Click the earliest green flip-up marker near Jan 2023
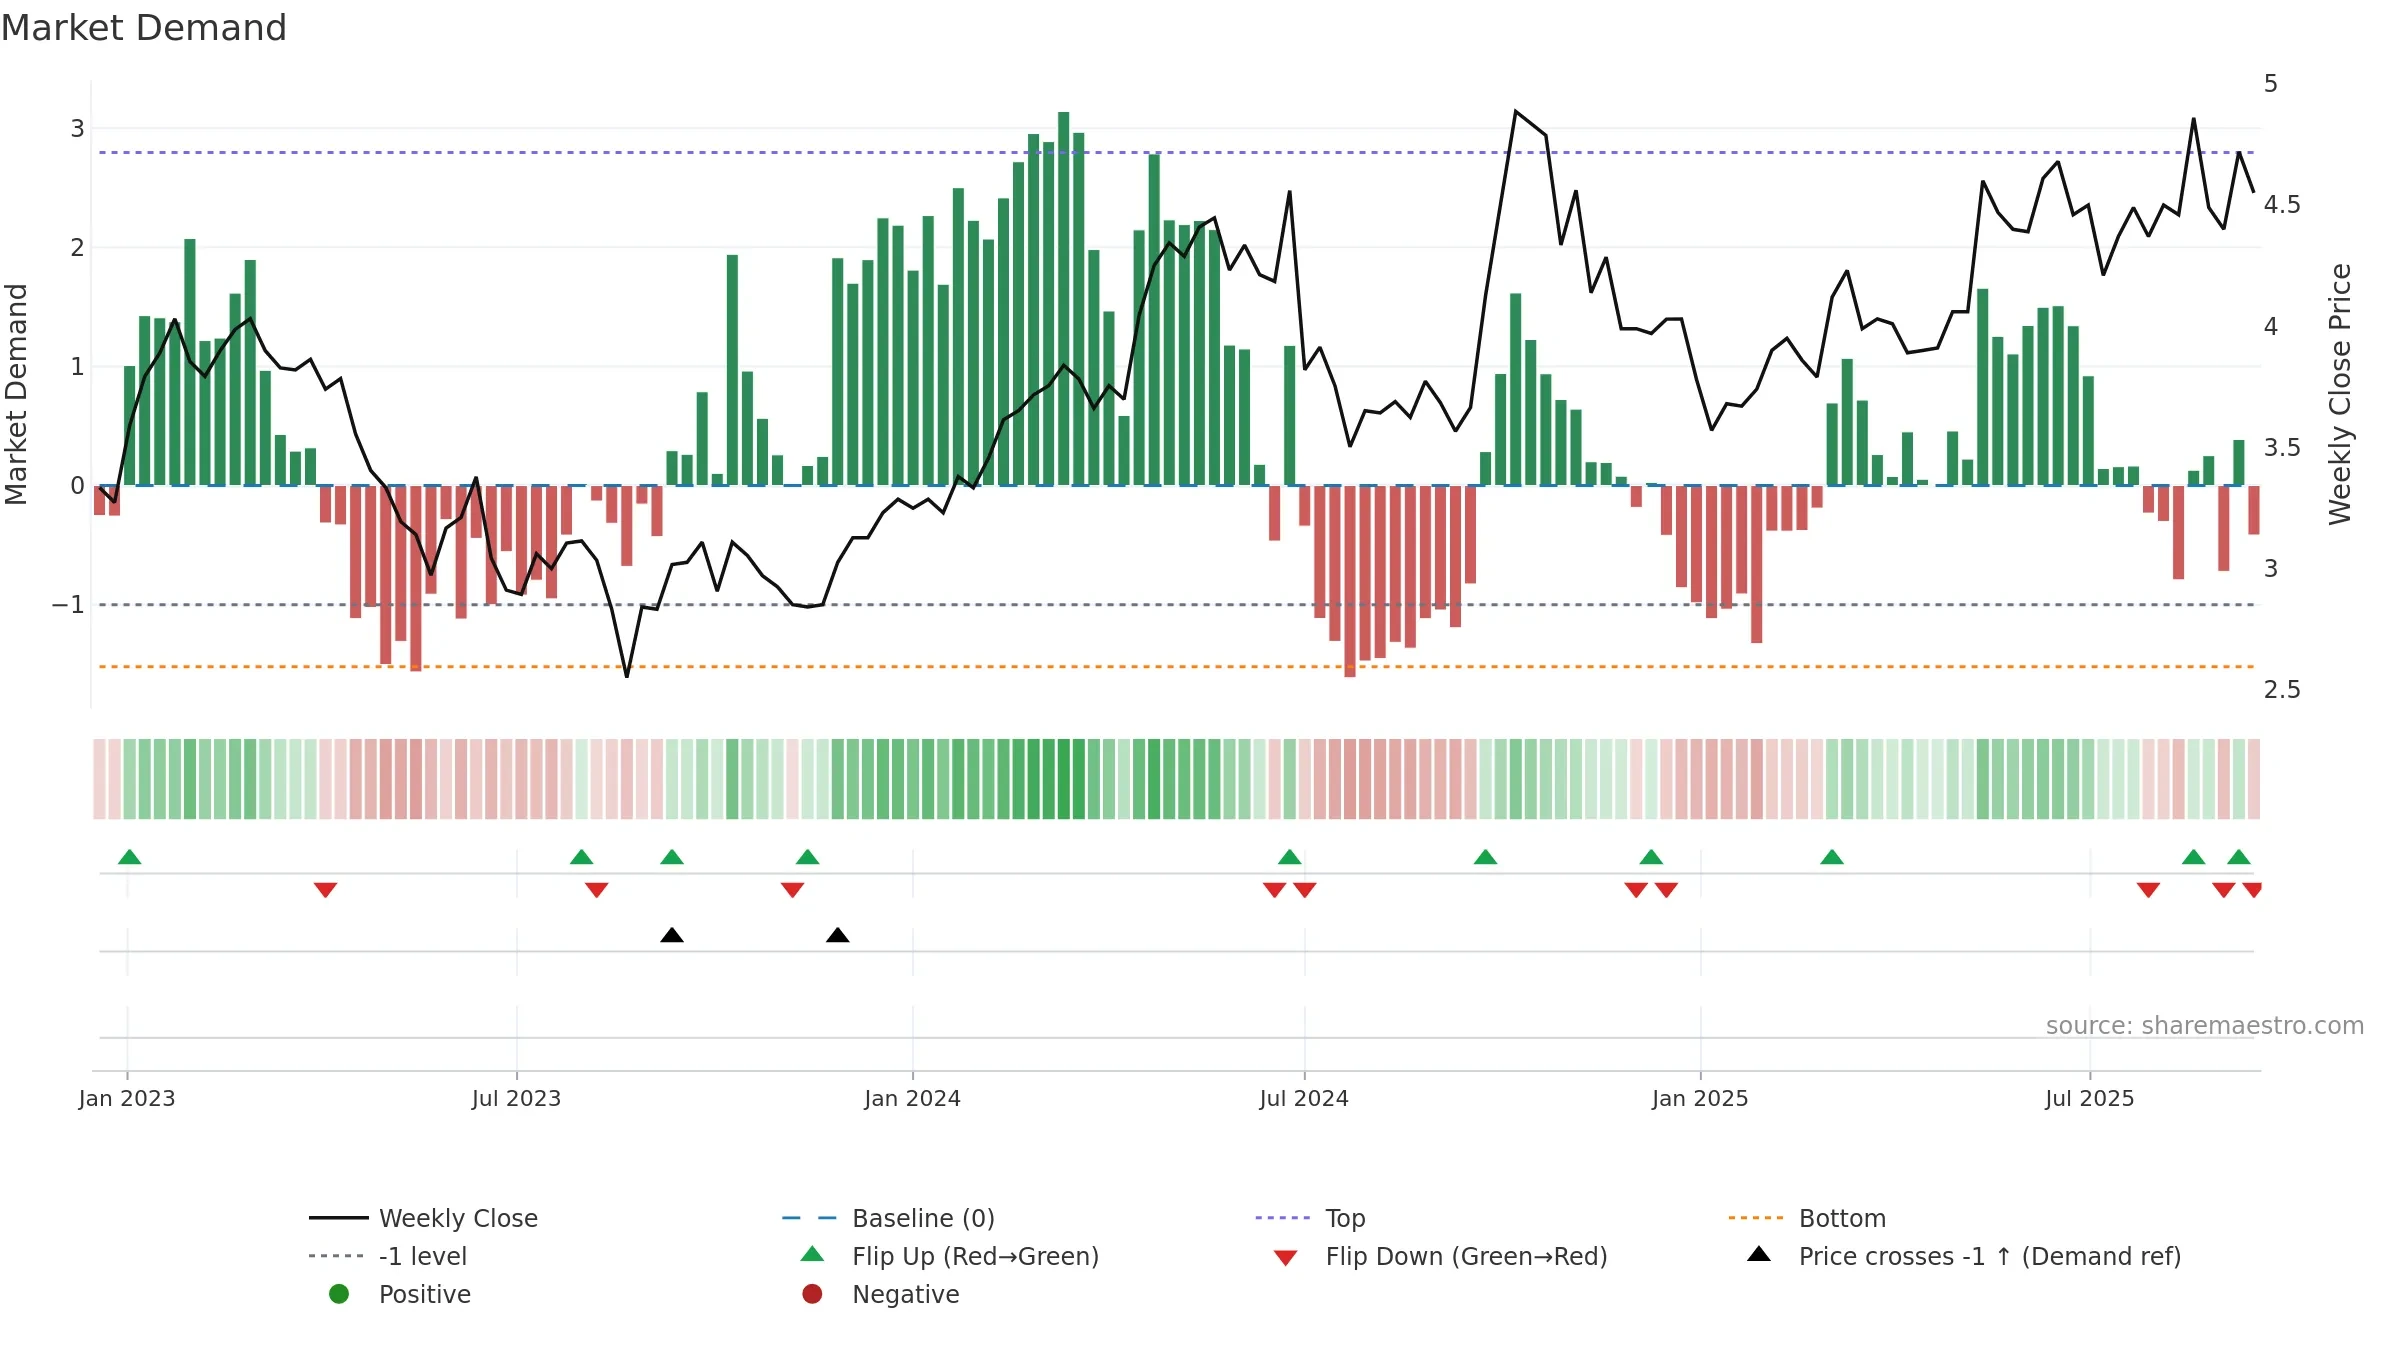The width and height of the screenshot is (2400, 1350). point(129,856)
